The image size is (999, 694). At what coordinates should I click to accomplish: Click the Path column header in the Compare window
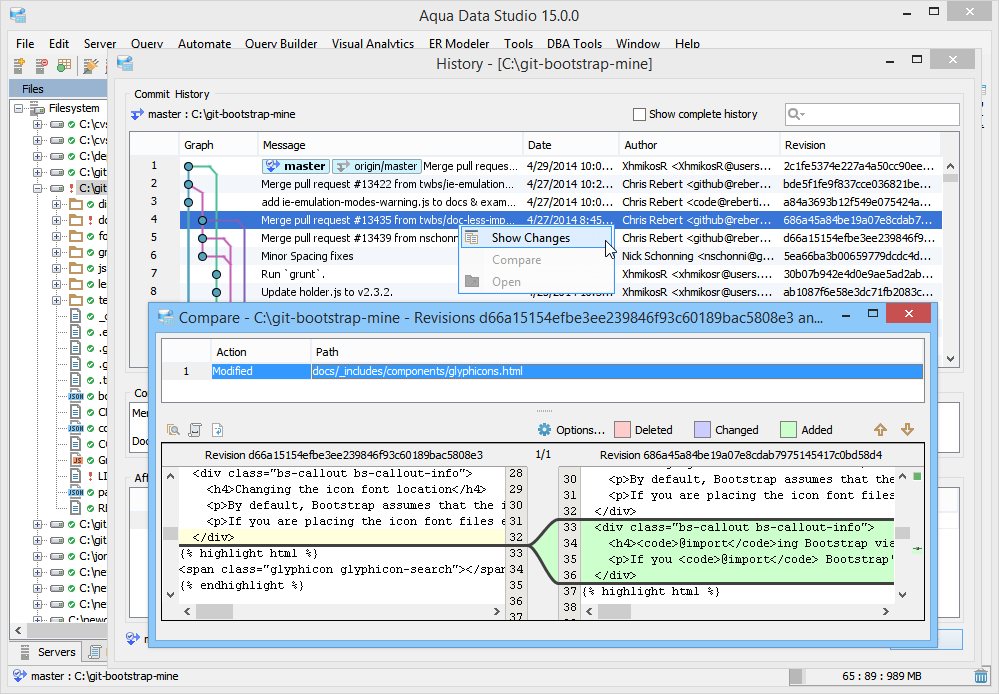617,352
